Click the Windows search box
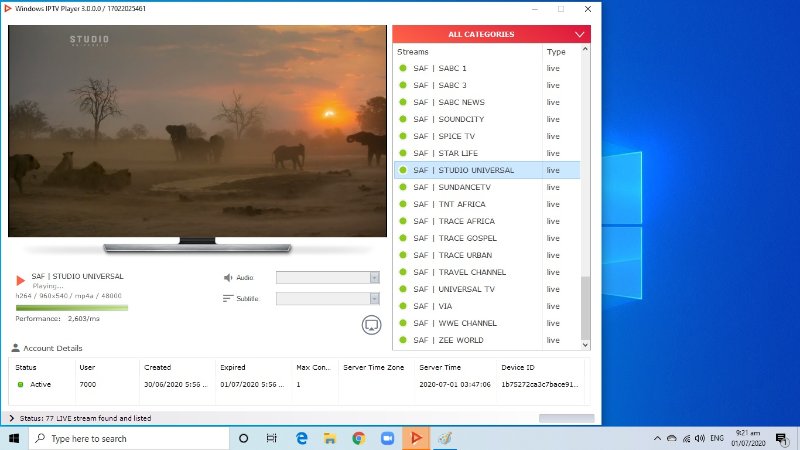This screenshot has height=450, width=800. [130, 438]
